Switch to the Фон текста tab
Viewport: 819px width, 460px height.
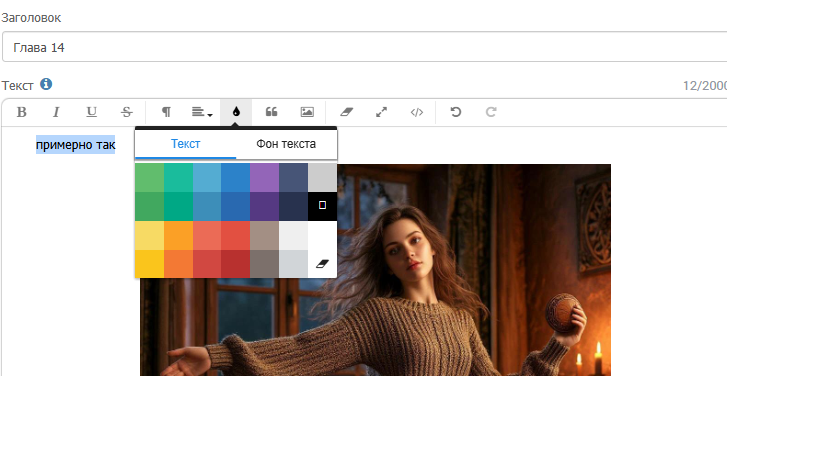(x=286, y=144)
